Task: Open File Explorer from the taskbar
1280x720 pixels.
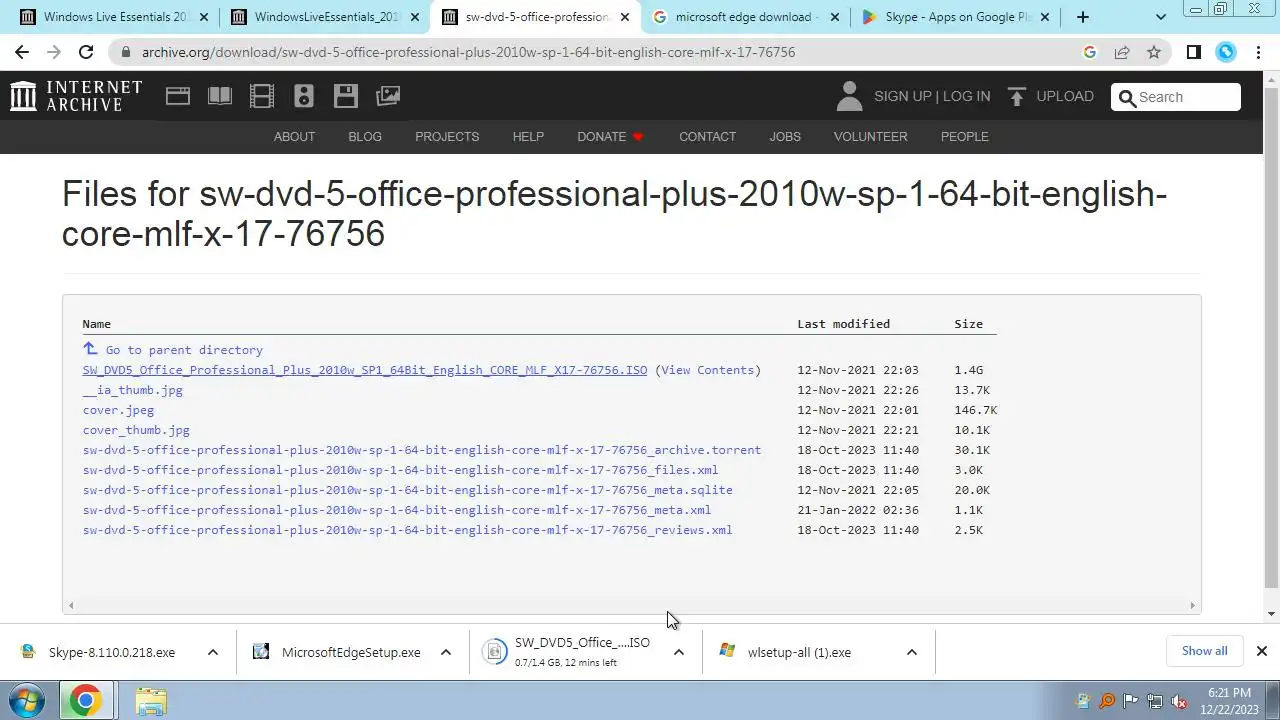Action: coord(151,701)
